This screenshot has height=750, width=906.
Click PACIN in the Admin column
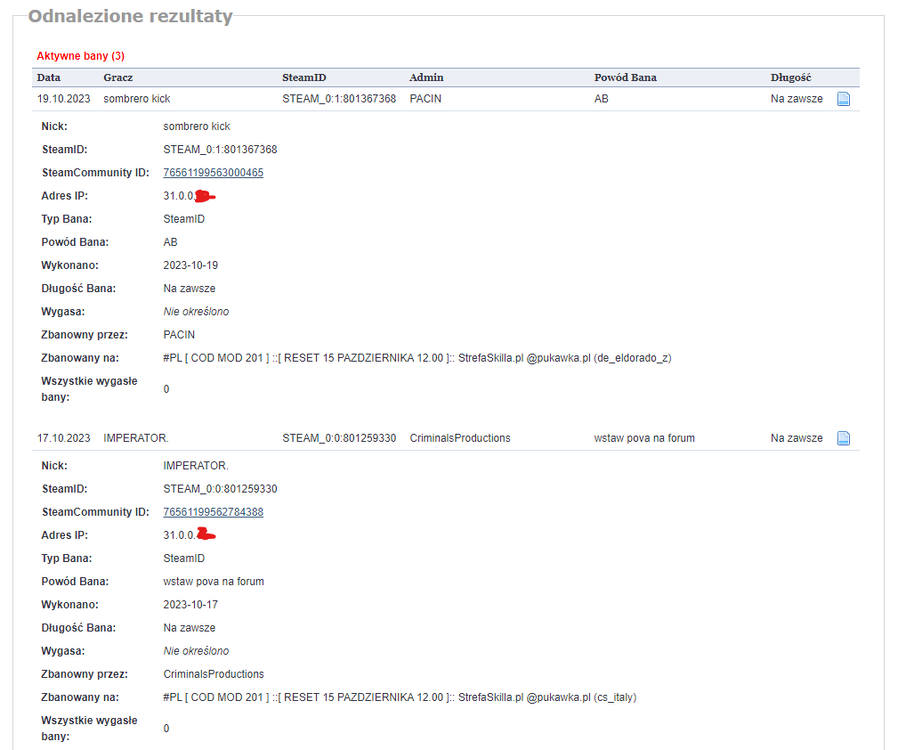tap(425, 99)
